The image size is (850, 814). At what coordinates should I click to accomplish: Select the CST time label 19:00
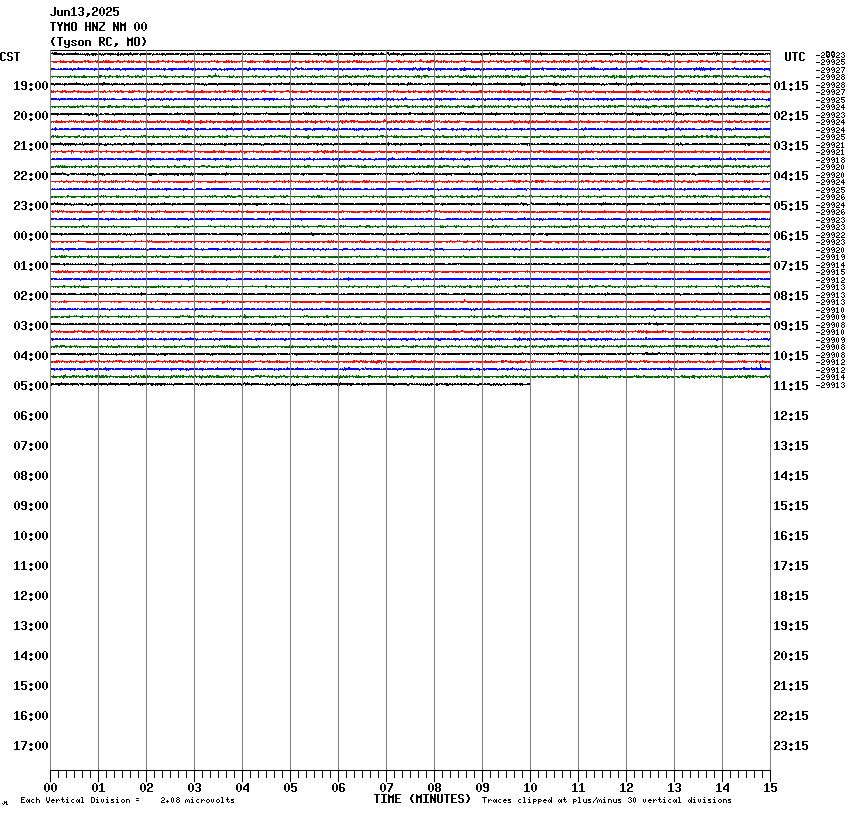pyautogui.click(x=31, y=86)
